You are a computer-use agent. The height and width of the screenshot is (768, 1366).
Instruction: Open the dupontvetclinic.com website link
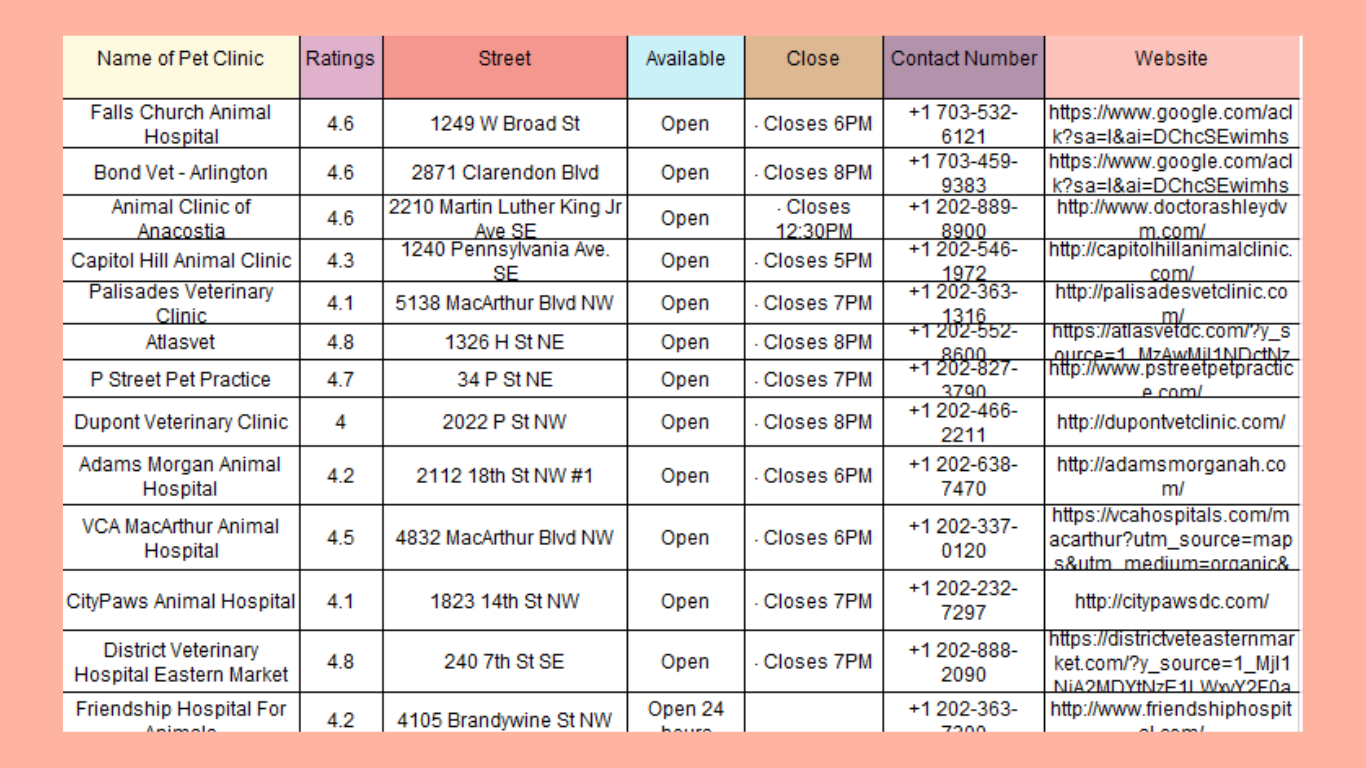point(1172,422)
